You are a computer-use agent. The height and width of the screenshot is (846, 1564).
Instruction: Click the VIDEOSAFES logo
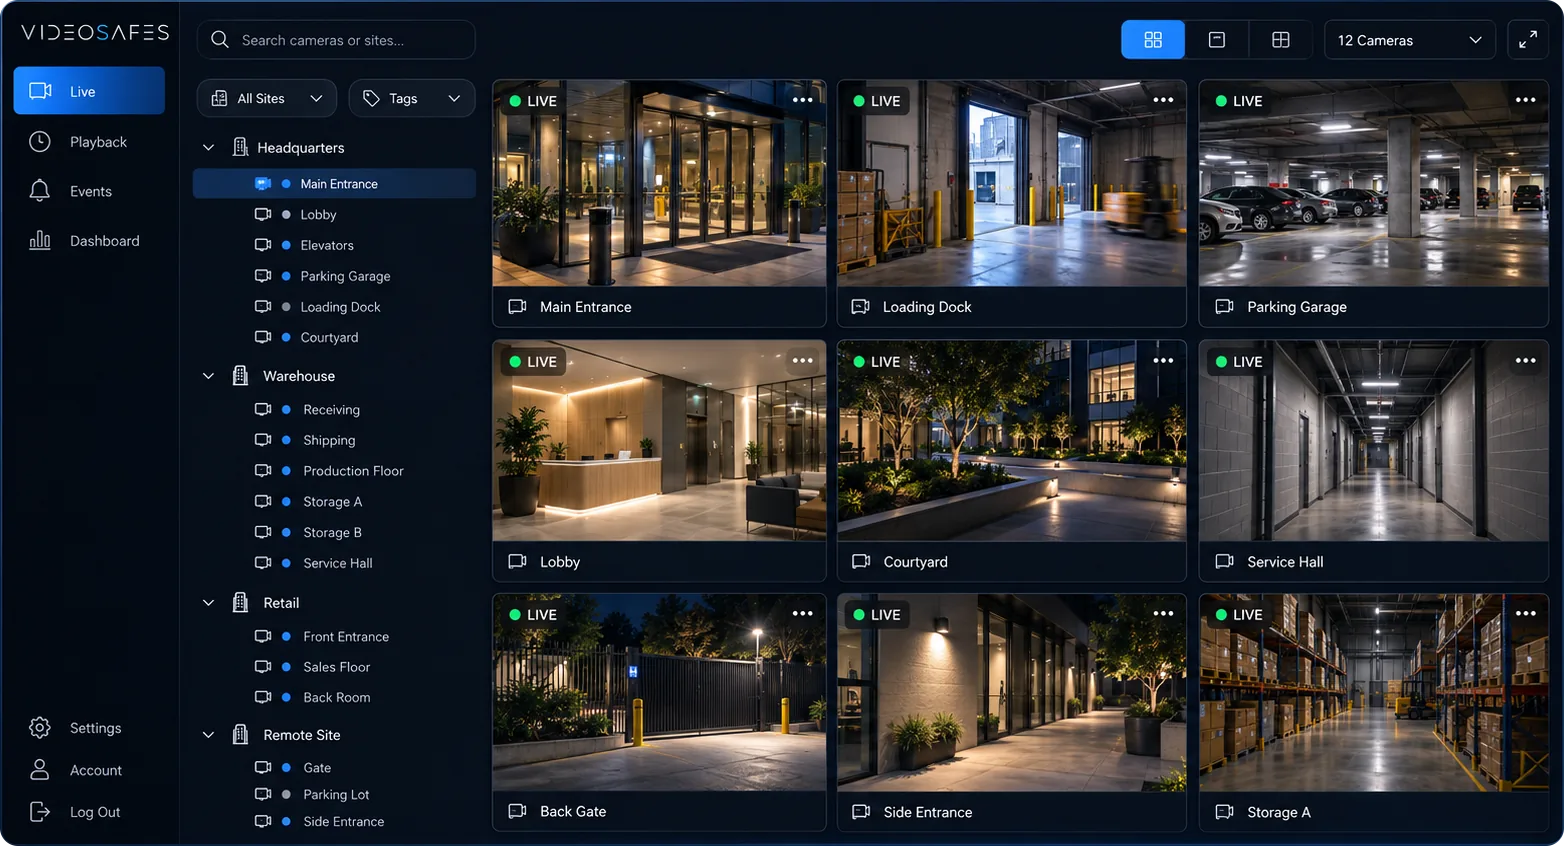click(95, 32)
